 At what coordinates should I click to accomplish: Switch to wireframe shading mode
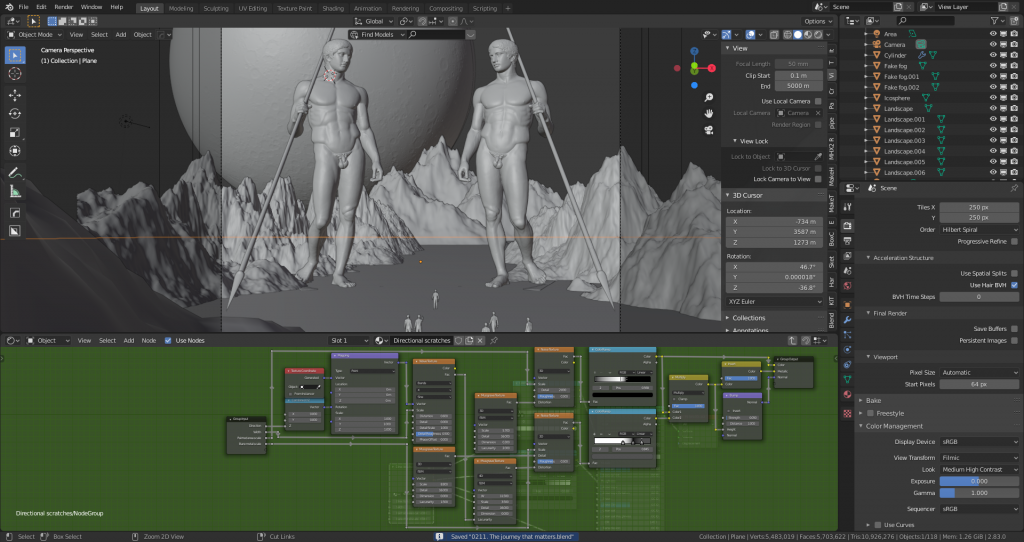click(788, 35)
